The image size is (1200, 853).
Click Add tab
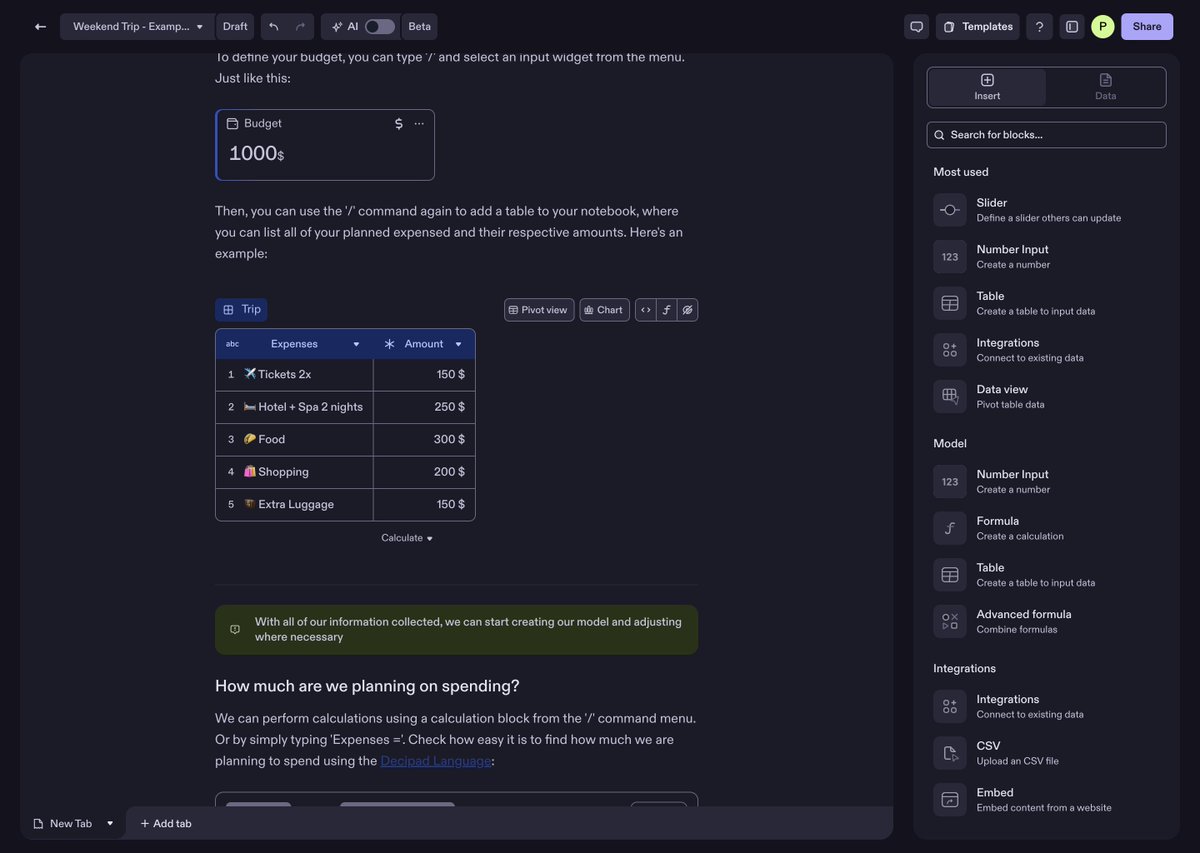pyautogui.click(x=166, y=824)
